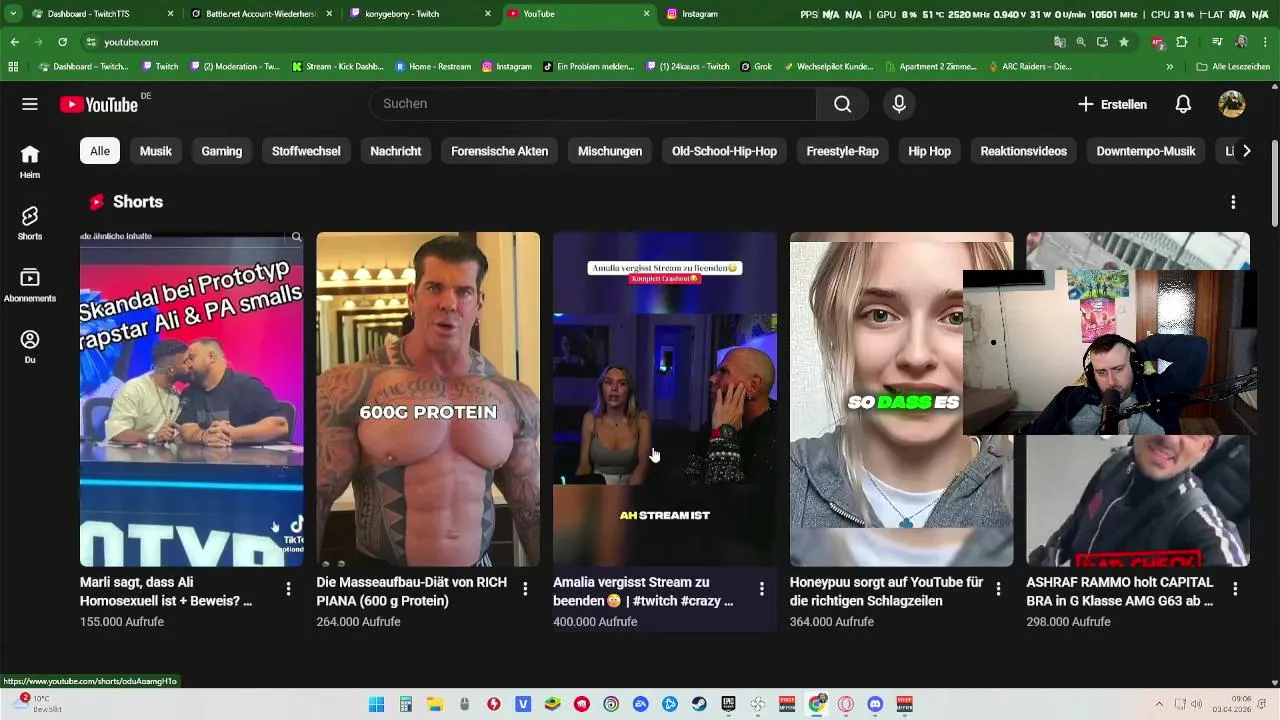Screen dimensions: 1280x720
Task: Select the Reaktionsvideos filter chip
Action: (1024, 151)
